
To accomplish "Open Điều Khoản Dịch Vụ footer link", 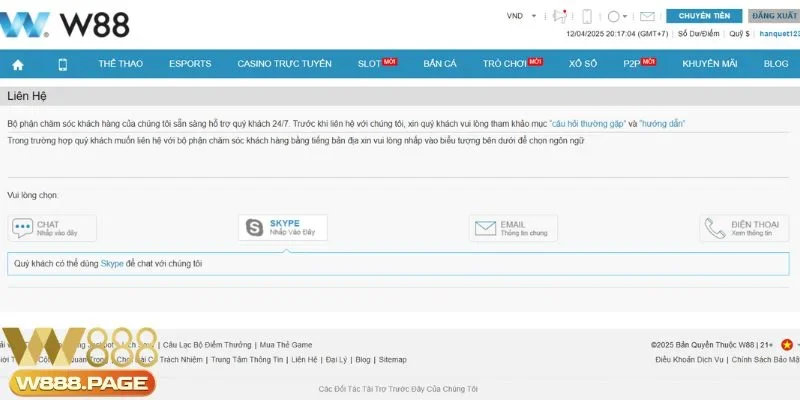I will point(689,360).
